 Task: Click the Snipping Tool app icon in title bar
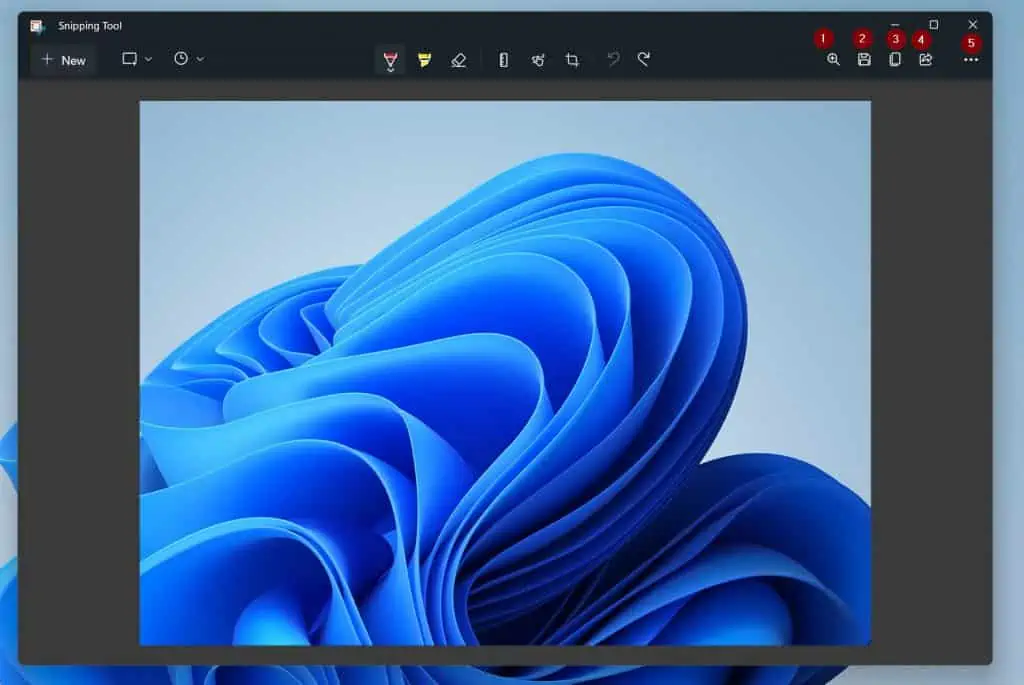tap(38, 26)
